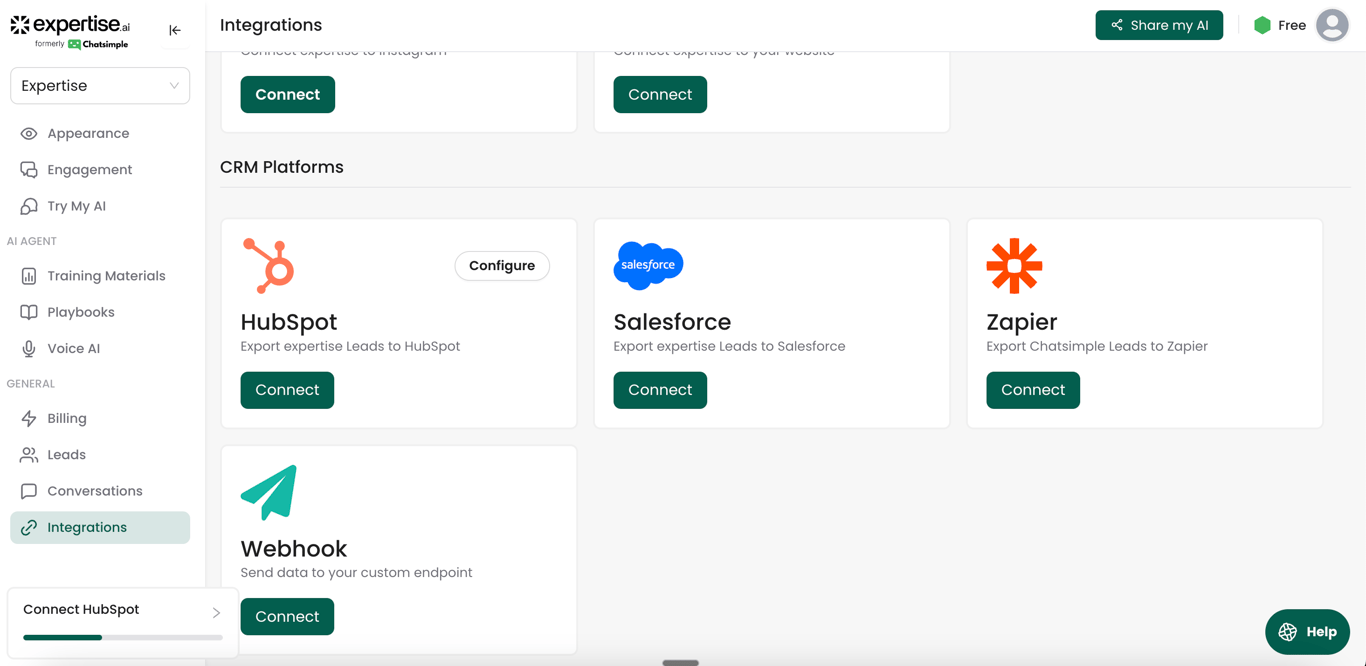1366x666 pixels.
Task: Connect Webhook
Action: tap(287, 617)
